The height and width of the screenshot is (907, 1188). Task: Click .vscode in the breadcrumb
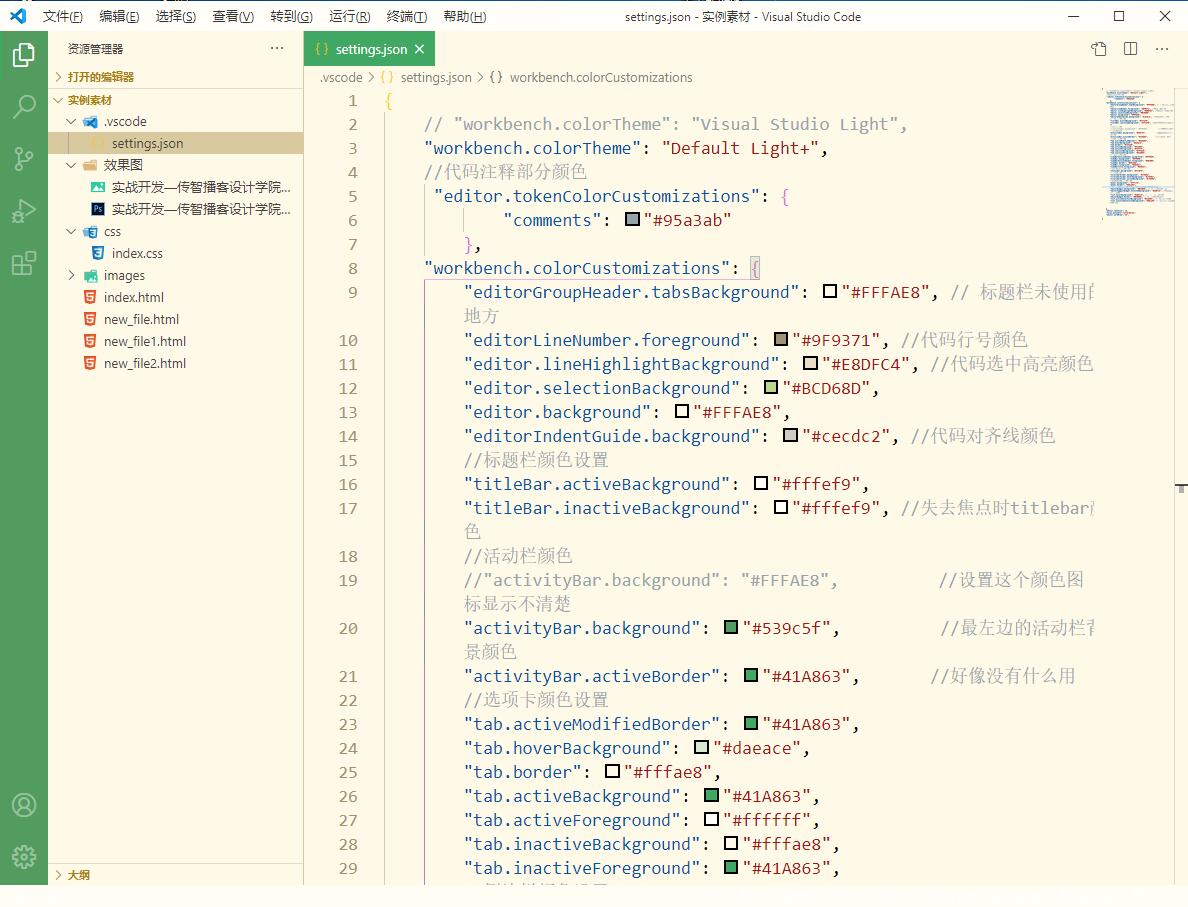[341, 77]
